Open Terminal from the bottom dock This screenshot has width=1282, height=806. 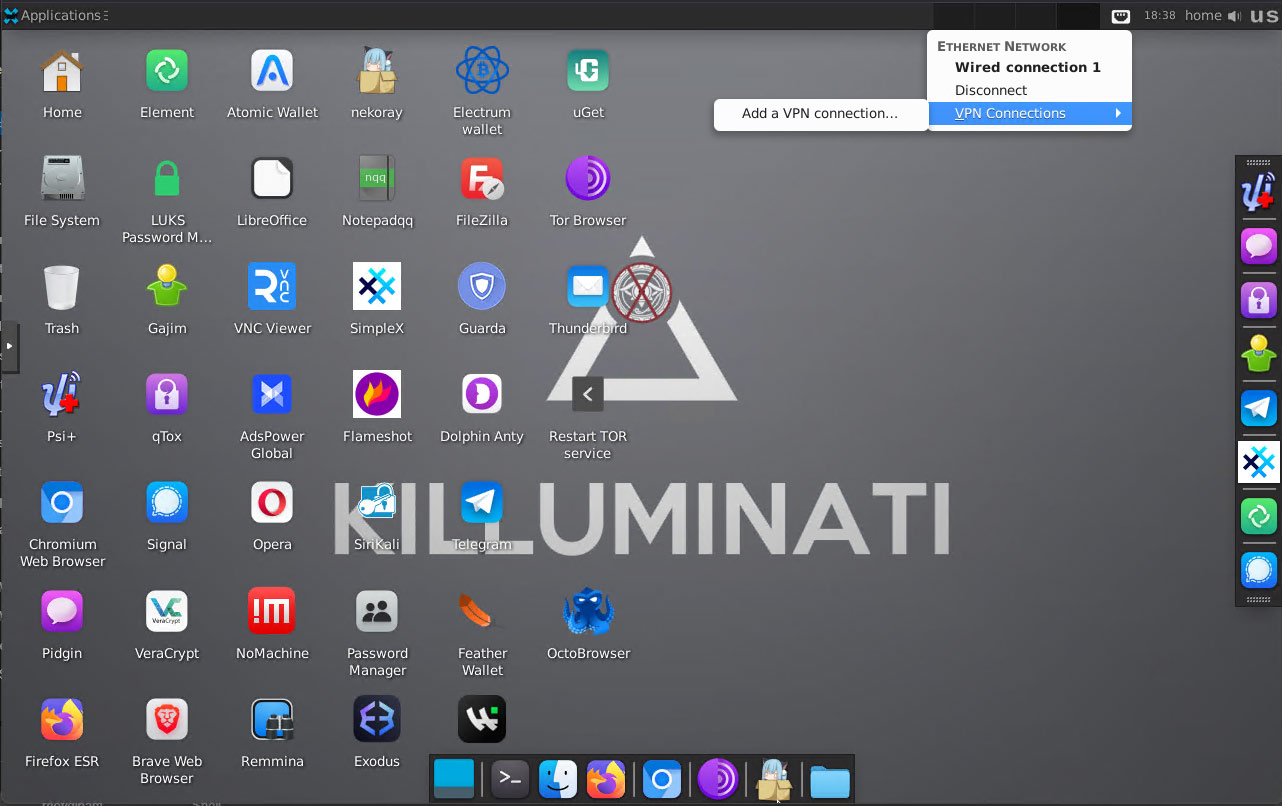[511, 779]
